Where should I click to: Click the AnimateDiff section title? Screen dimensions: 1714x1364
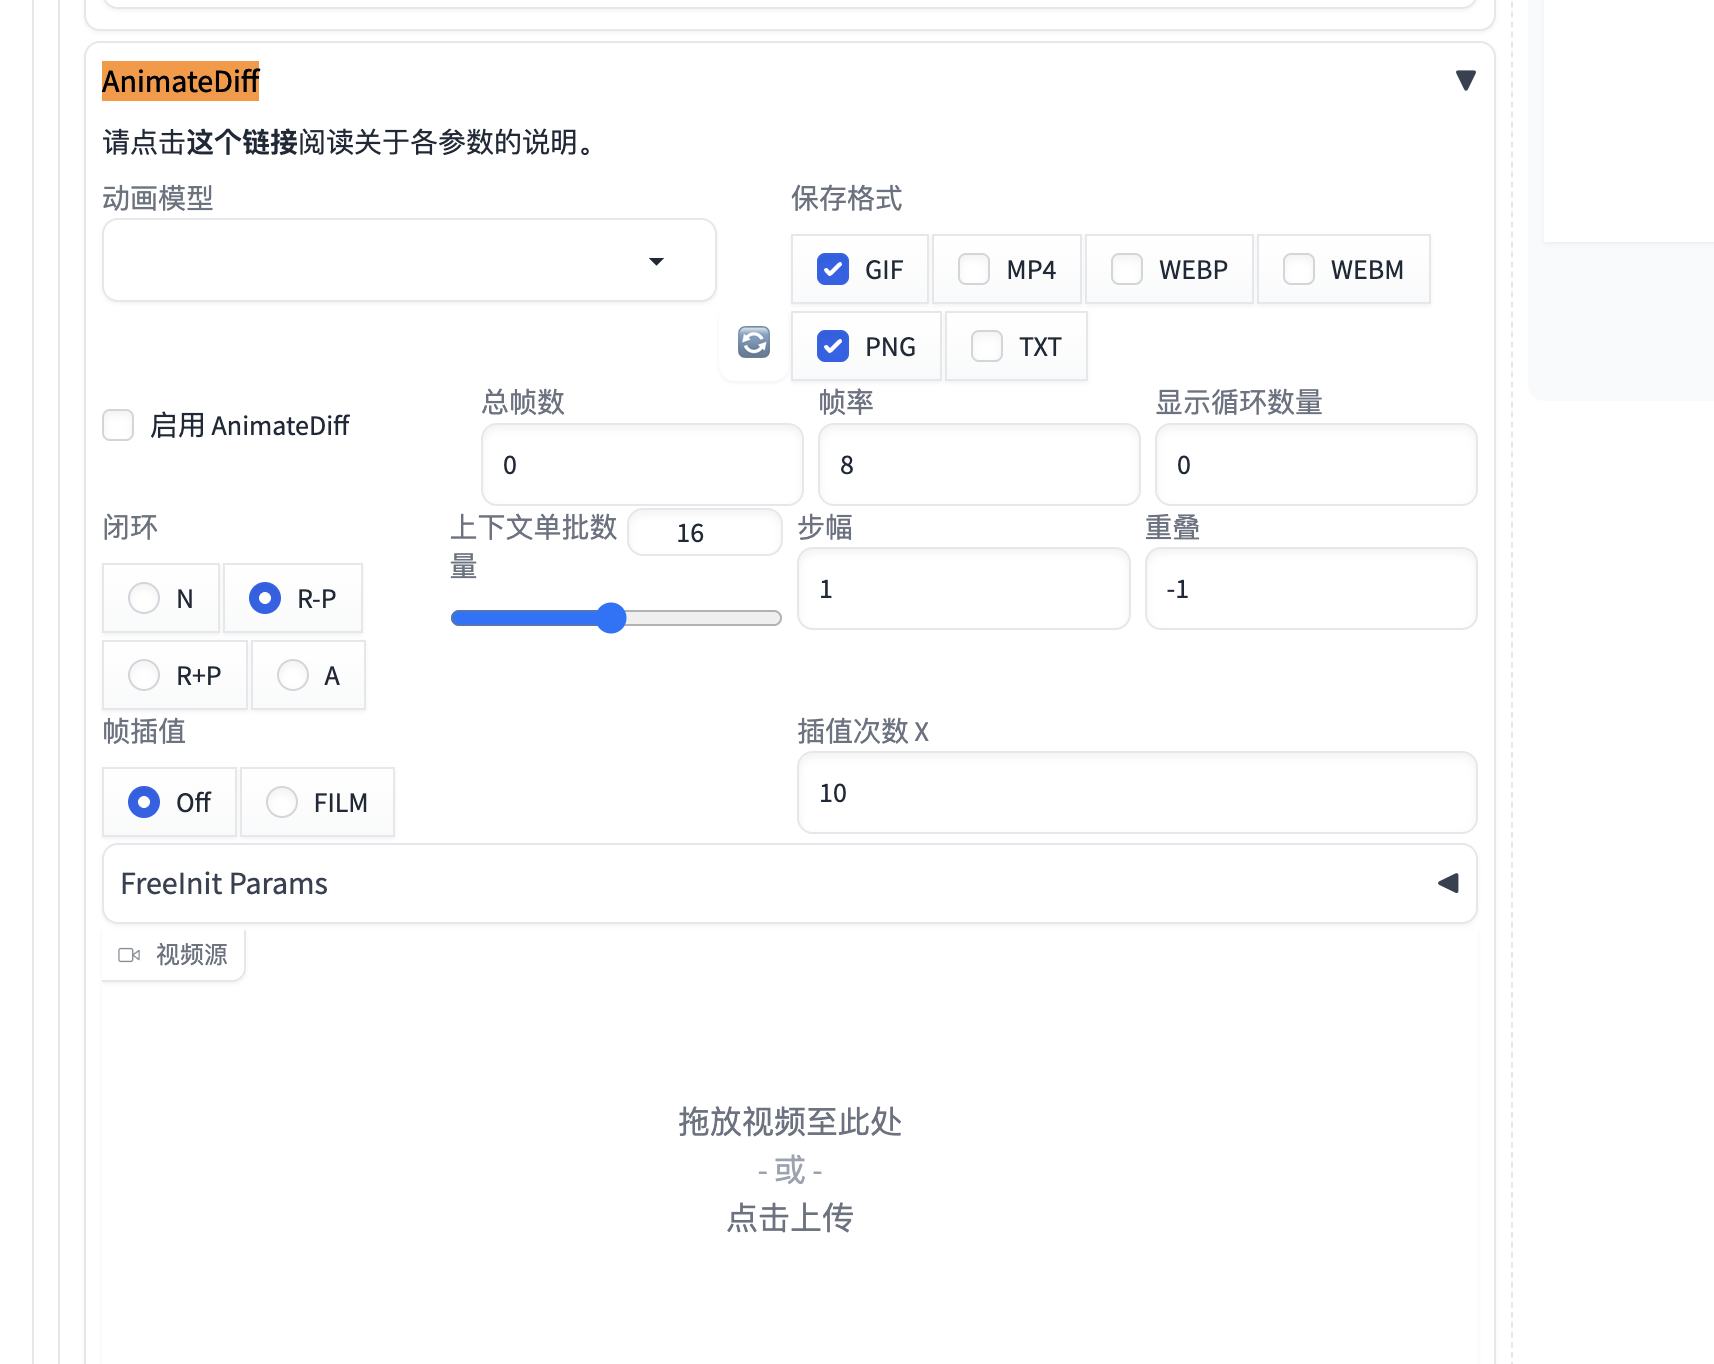181,81
